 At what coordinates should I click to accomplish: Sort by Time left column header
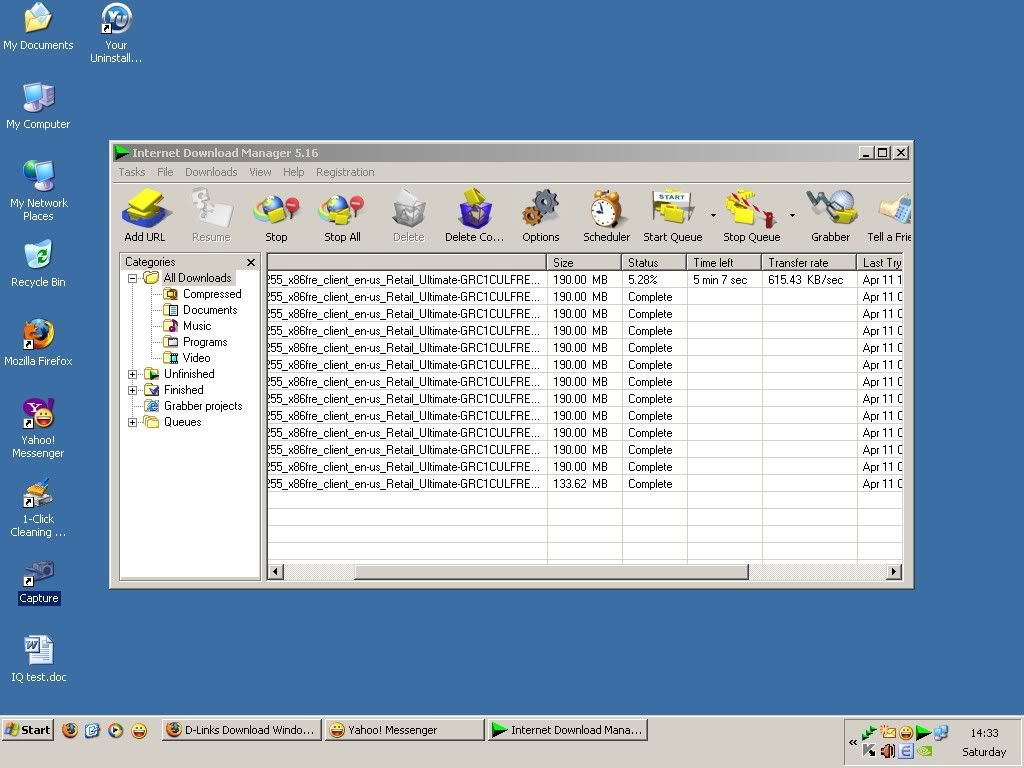pos(724,263)
